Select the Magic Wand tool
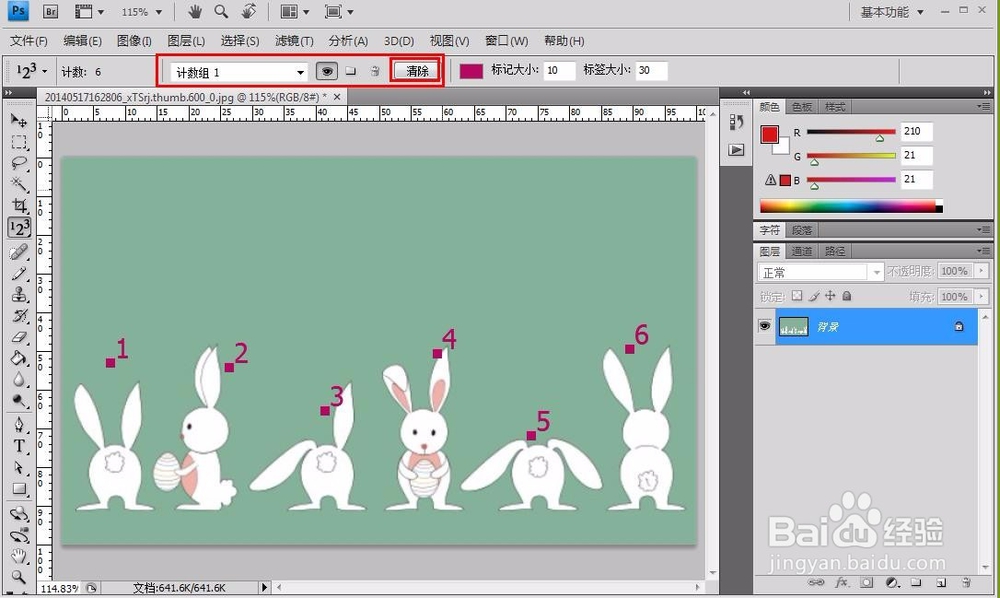 click(19, 185)
